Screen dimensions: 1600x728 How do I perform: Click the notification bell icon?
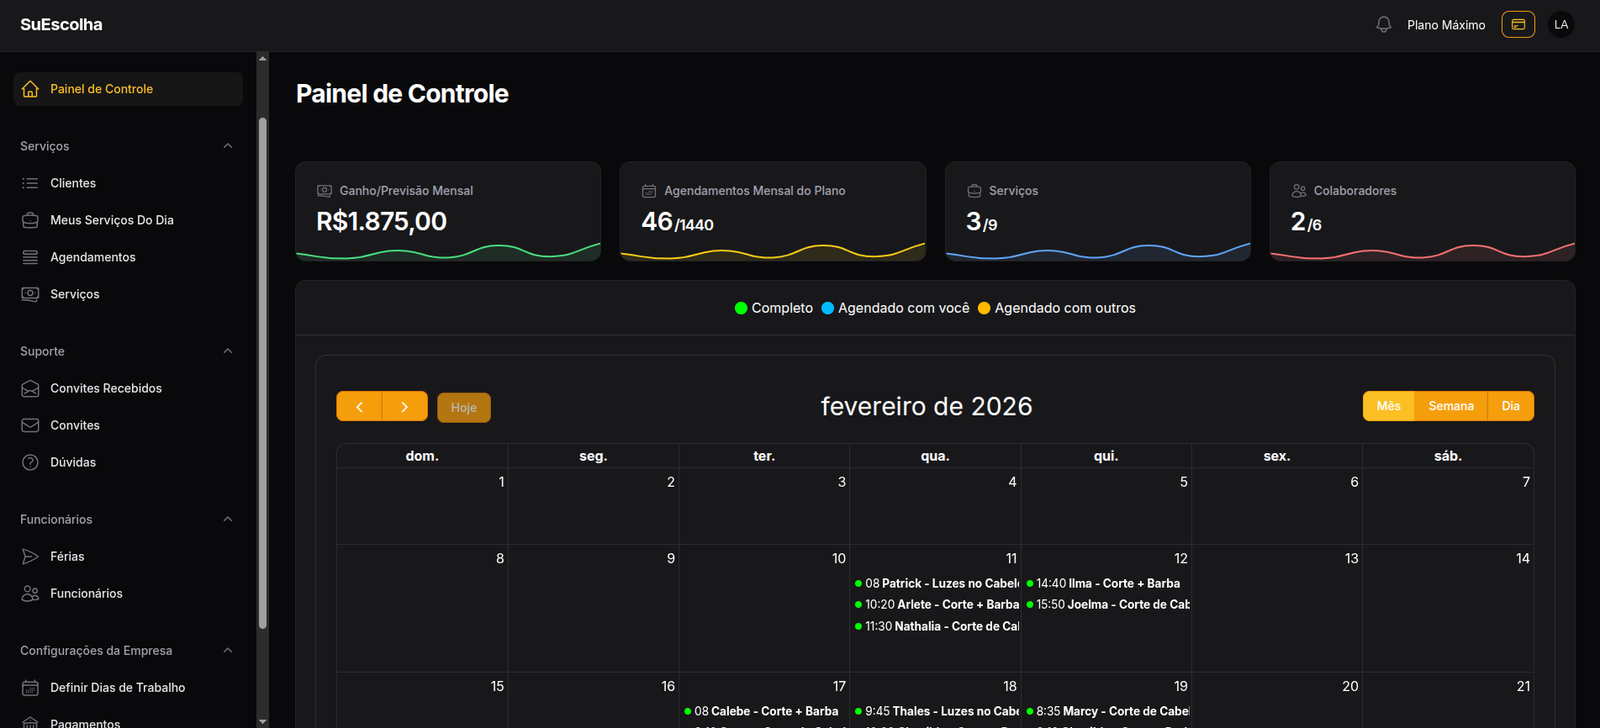pyautogui.click(x=1383, y=25)
